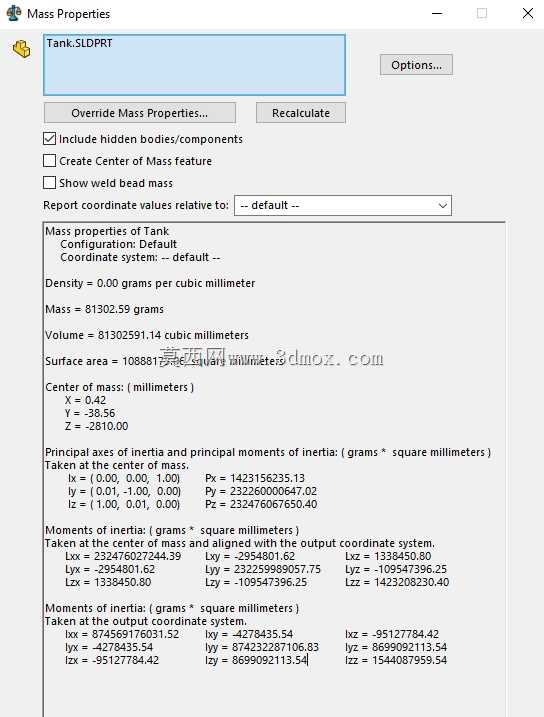Image resolution: width=544 pixels, height=717 pixels.
Task: Click the yellow part selection icon
Action: point(21,49)
